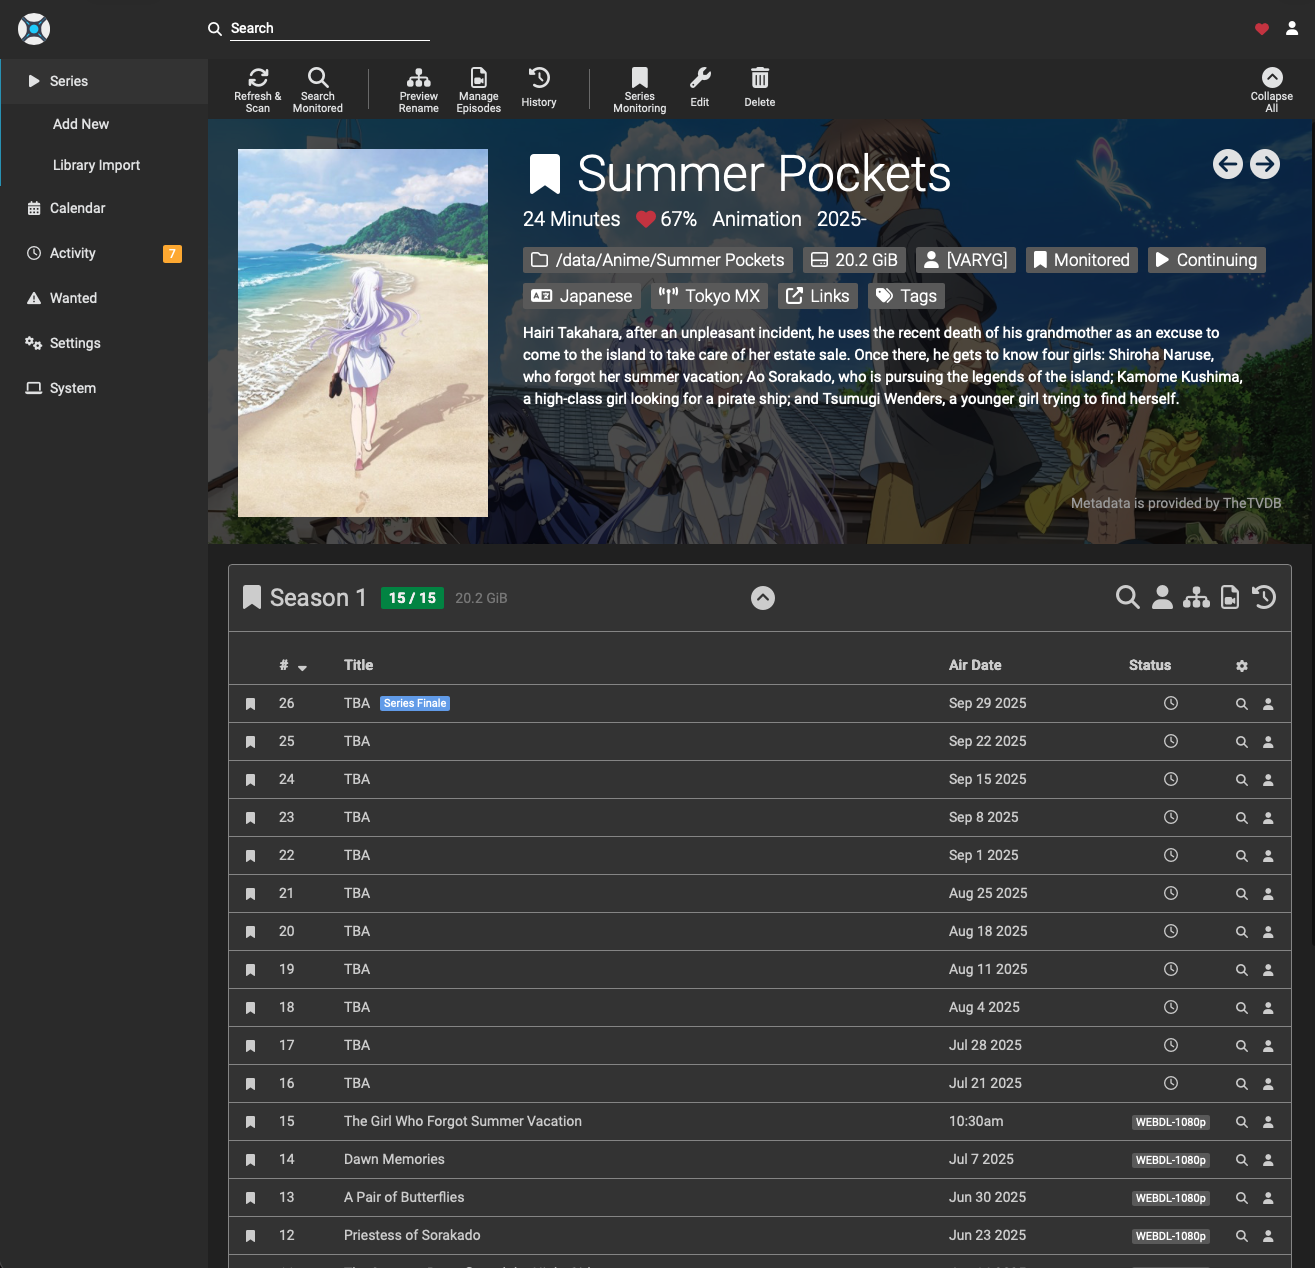Click the Air Date column header

point(975,665)
